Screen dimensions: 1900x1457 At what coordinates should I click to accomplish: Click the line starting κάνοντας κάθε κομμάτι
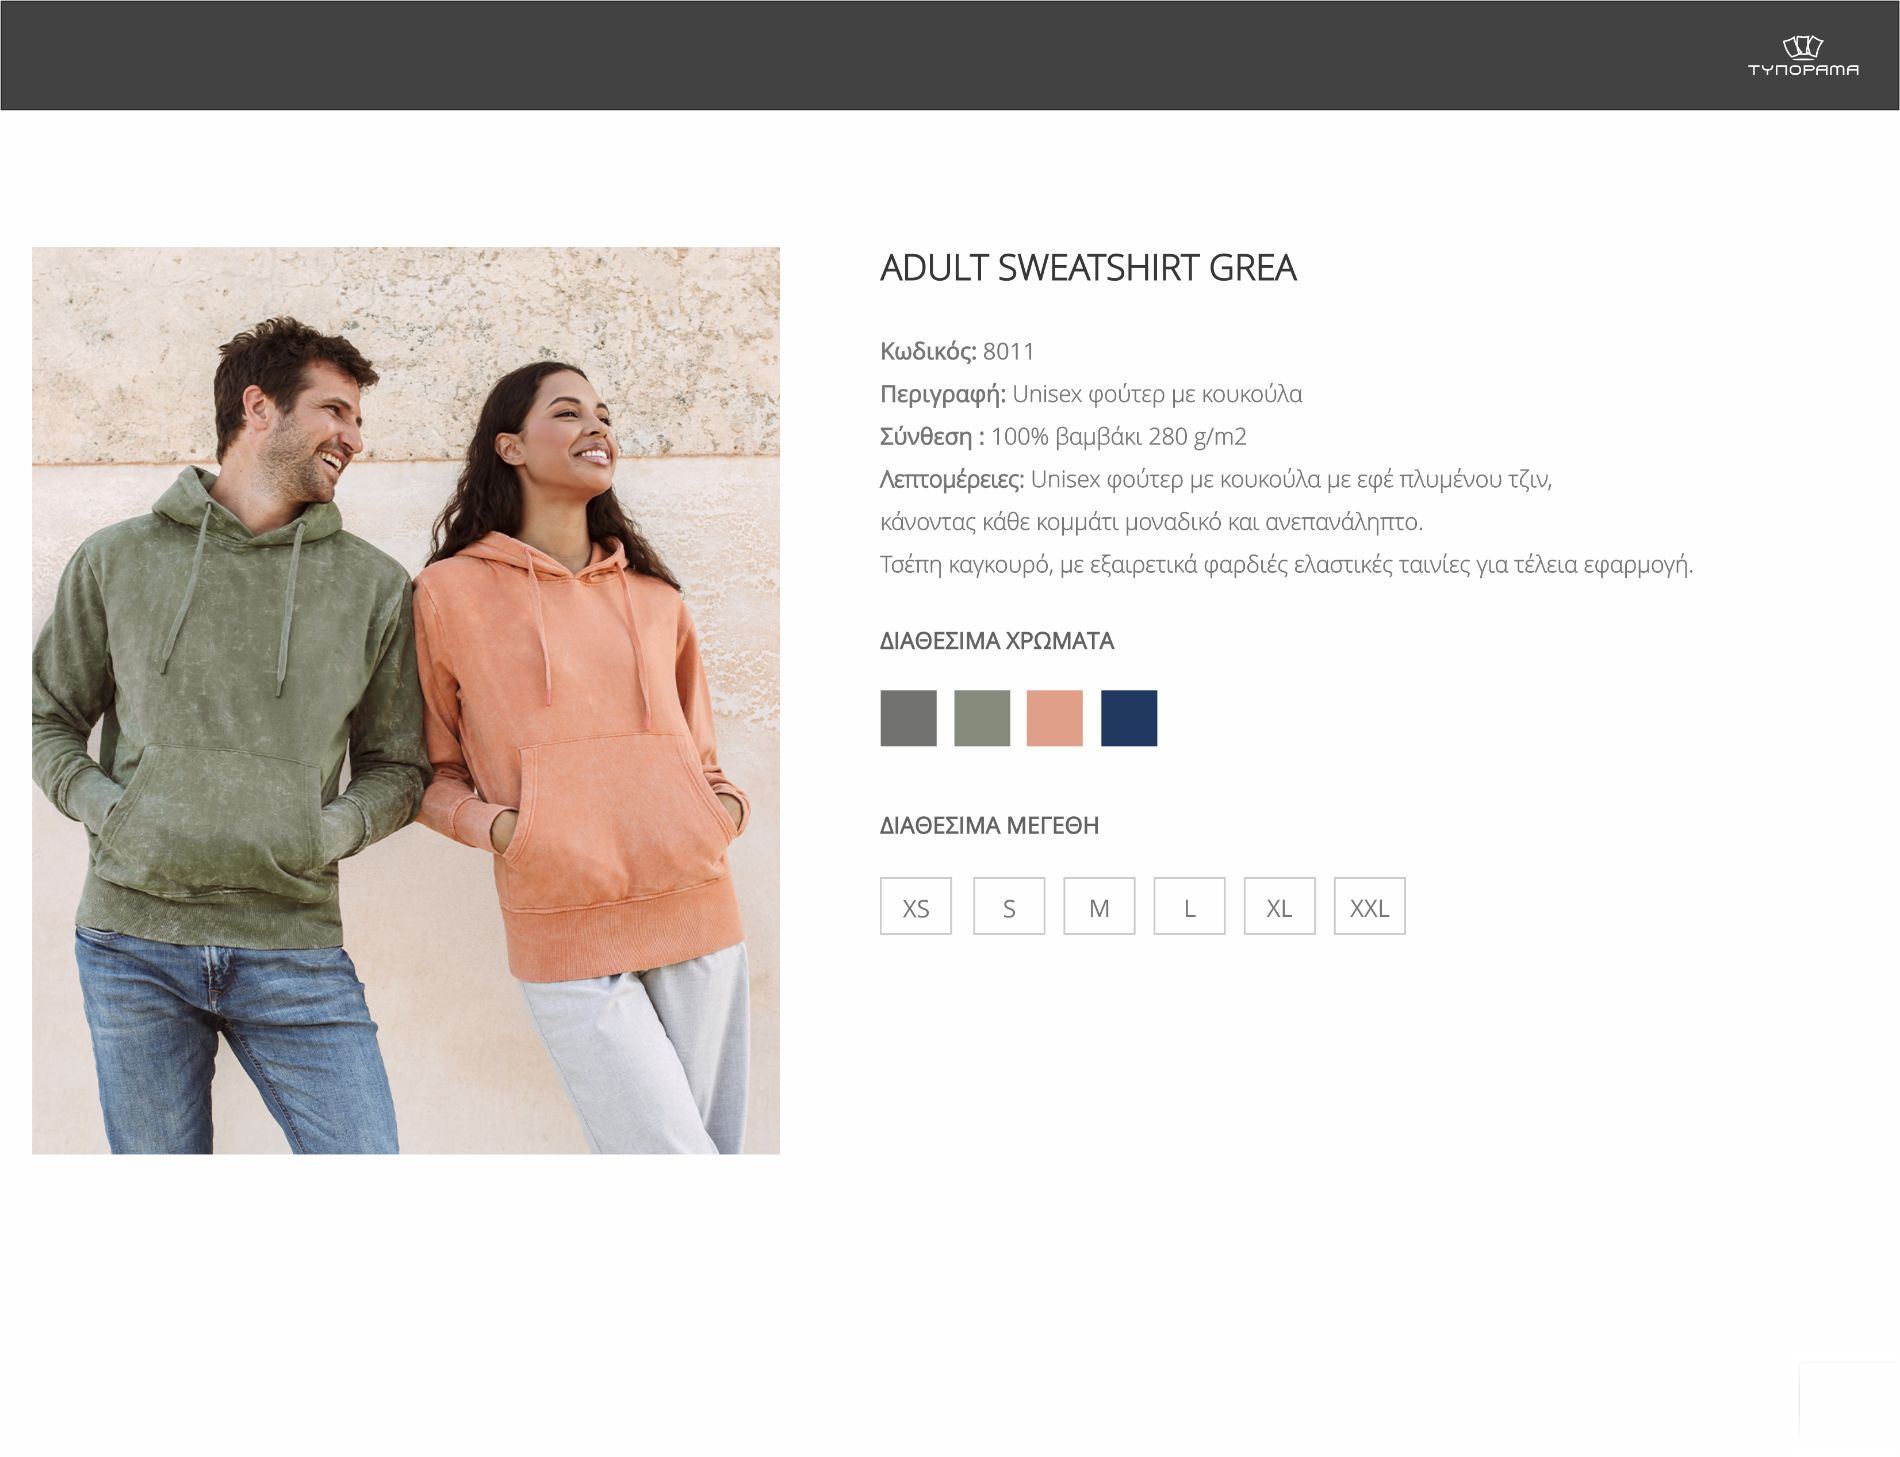[x=1151, y=522]
